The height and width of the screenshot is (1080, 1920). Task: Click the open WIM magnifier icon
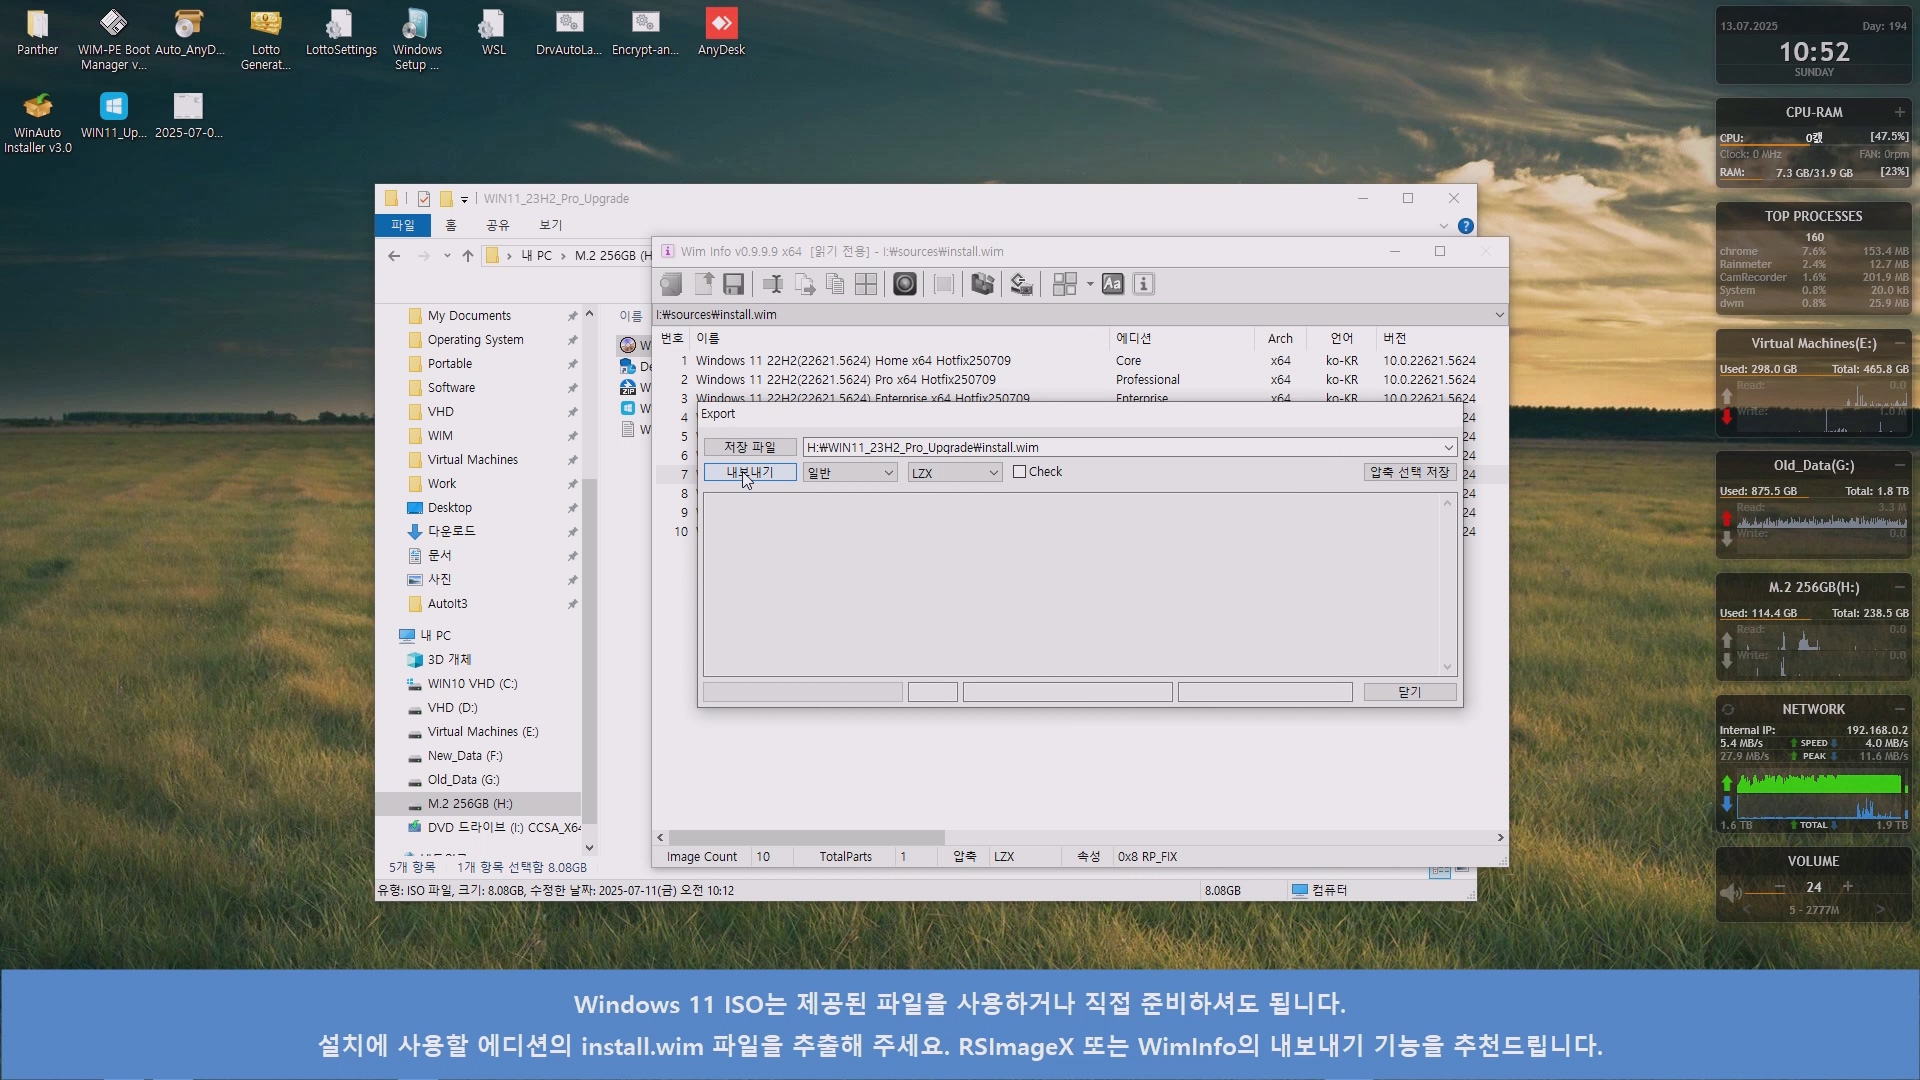coord(671,284)
